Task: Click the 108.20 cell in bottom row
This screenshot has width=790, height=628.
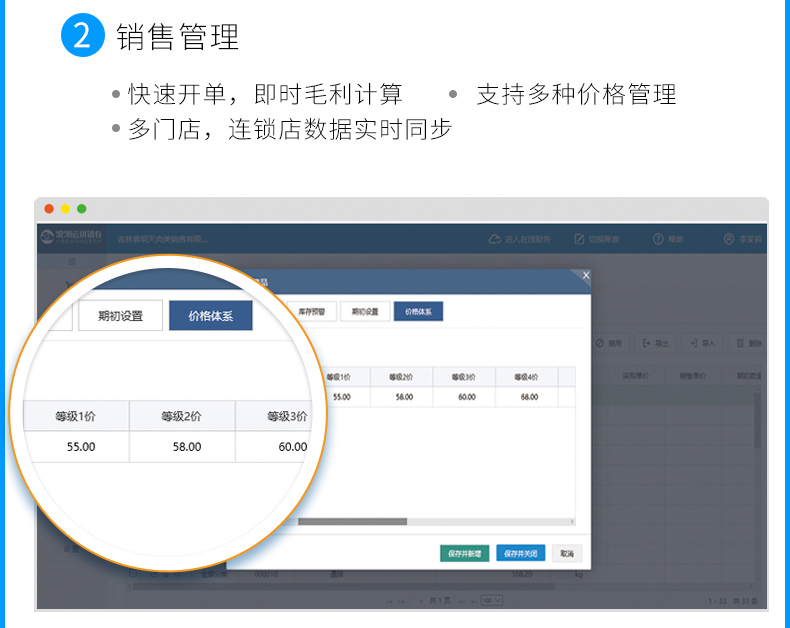Action: (x=522, y=574)
